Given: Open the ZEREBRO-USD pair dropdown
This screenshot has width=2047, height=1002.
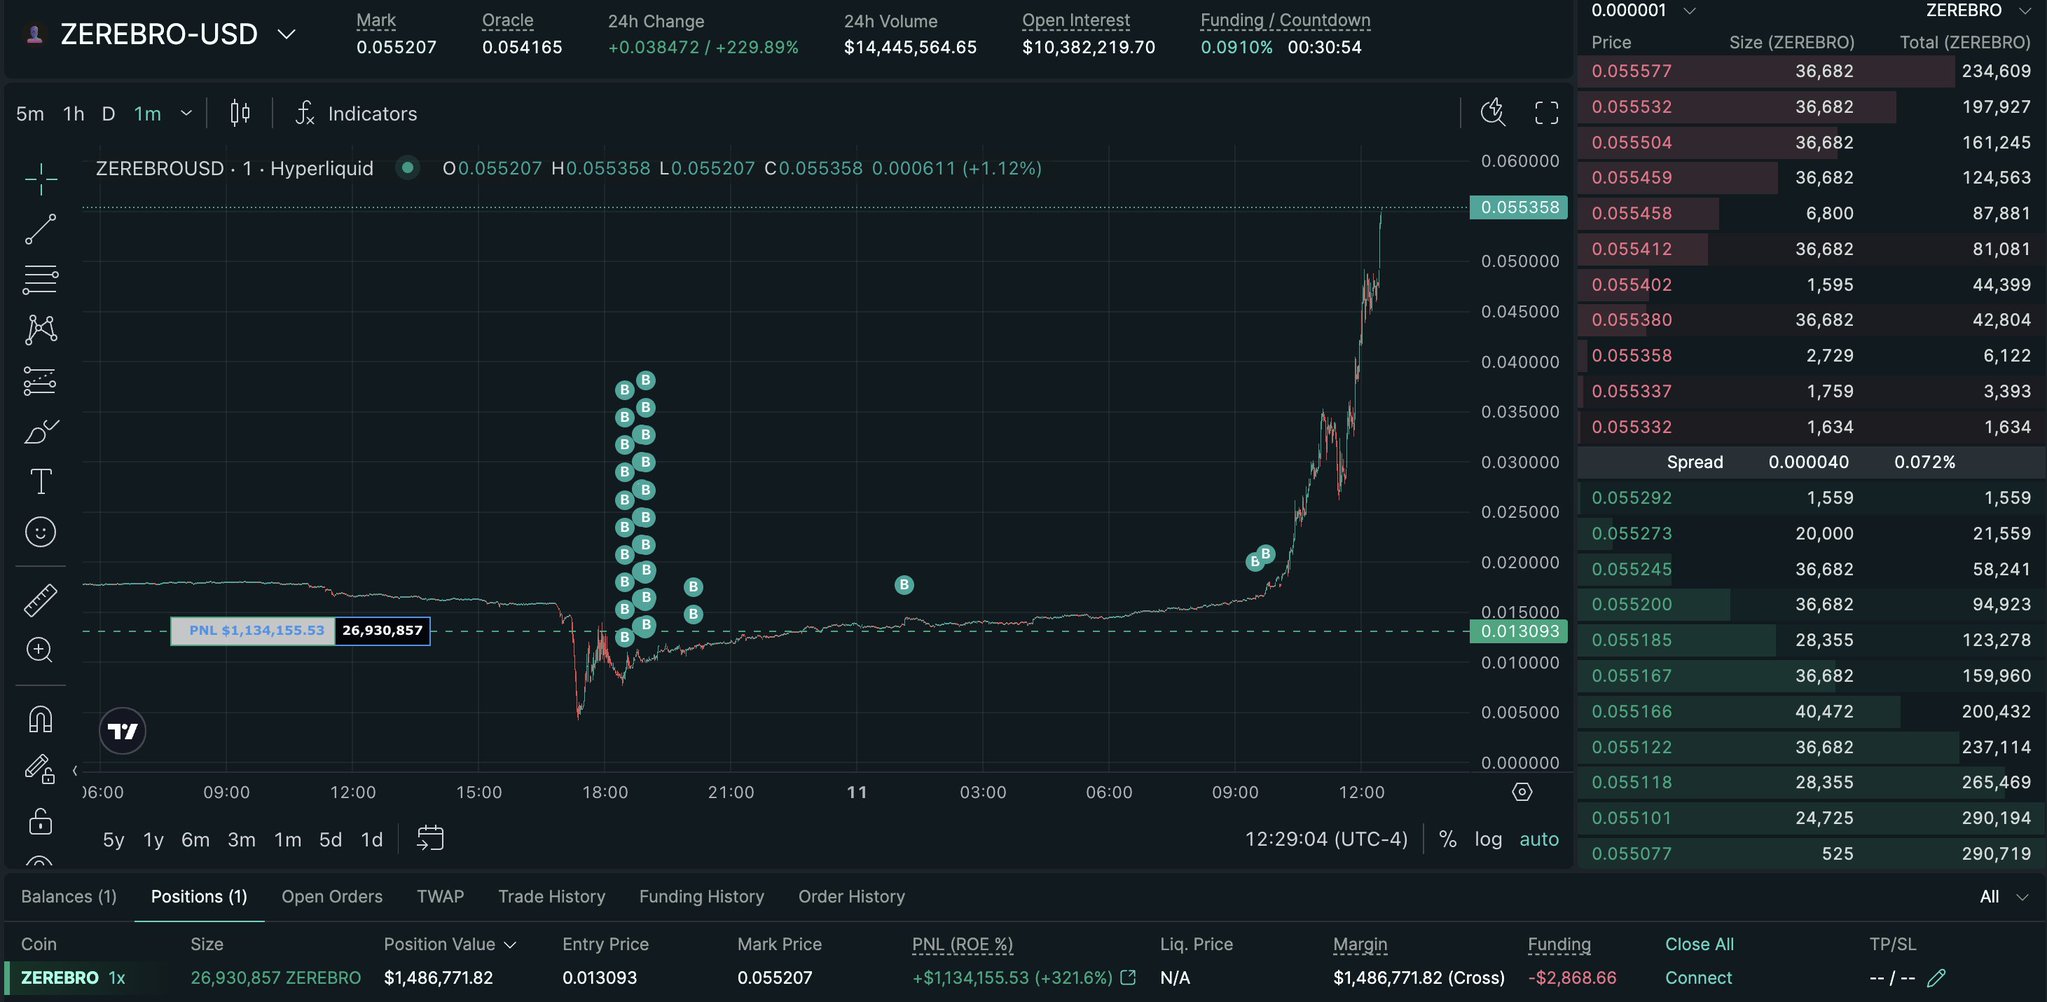Looking at the screenshot, I should (286, 34).
